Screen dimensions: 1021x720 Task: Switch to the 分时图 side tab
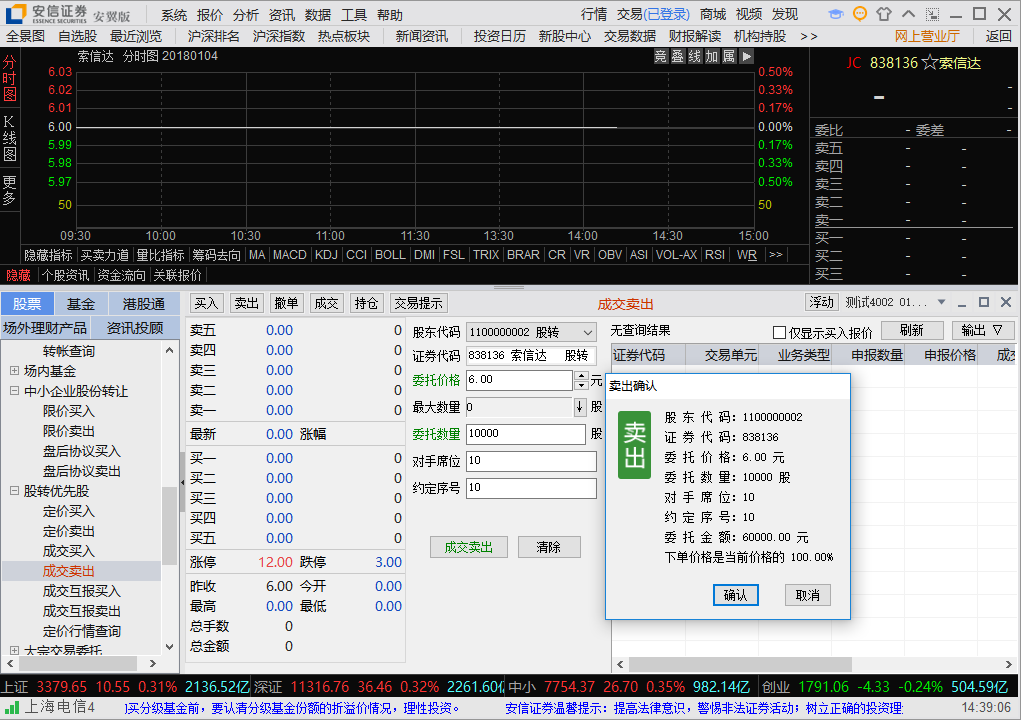pyautogui.click(x=10, y=79)
